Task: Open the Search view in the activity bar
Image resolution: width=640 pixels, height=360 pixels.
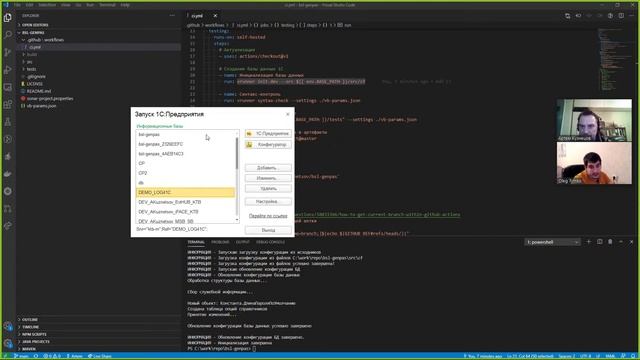Action: tap(8, 35)
